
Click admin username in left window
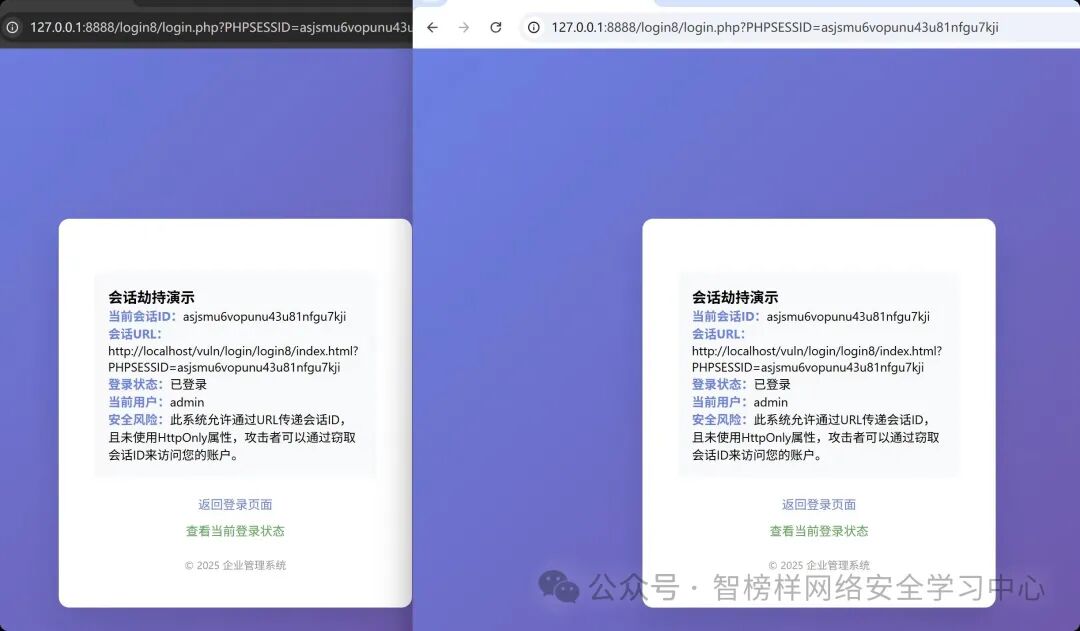(x=187, y=402)
